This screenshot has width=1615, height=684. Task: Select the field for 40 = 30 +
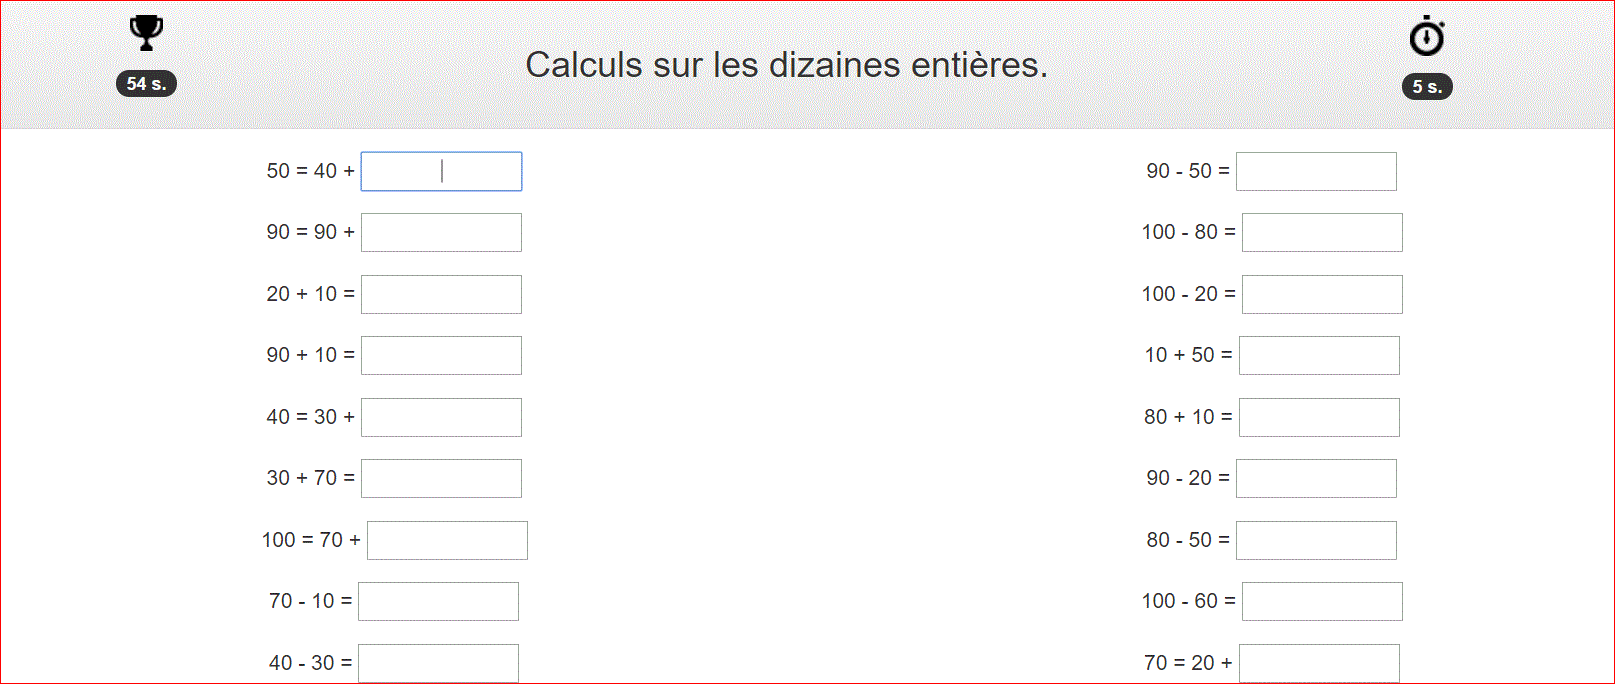point(441,417)
